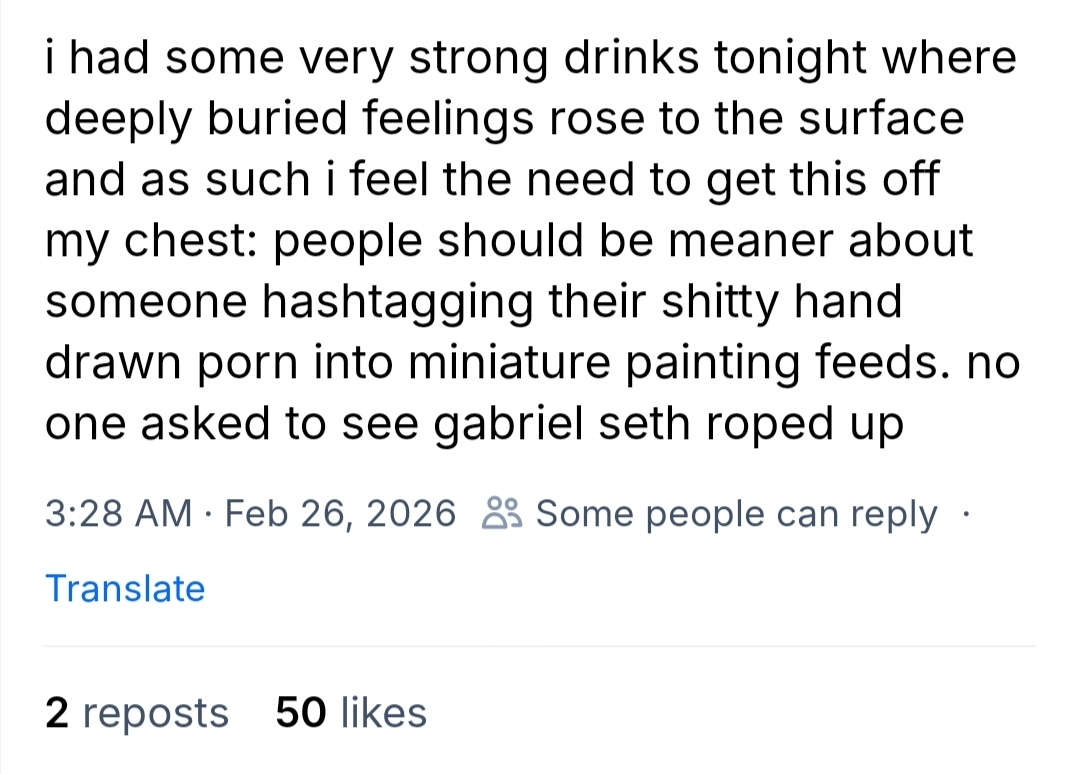Click the Translate link
1080x774 pixels.
tap(125, 588)
